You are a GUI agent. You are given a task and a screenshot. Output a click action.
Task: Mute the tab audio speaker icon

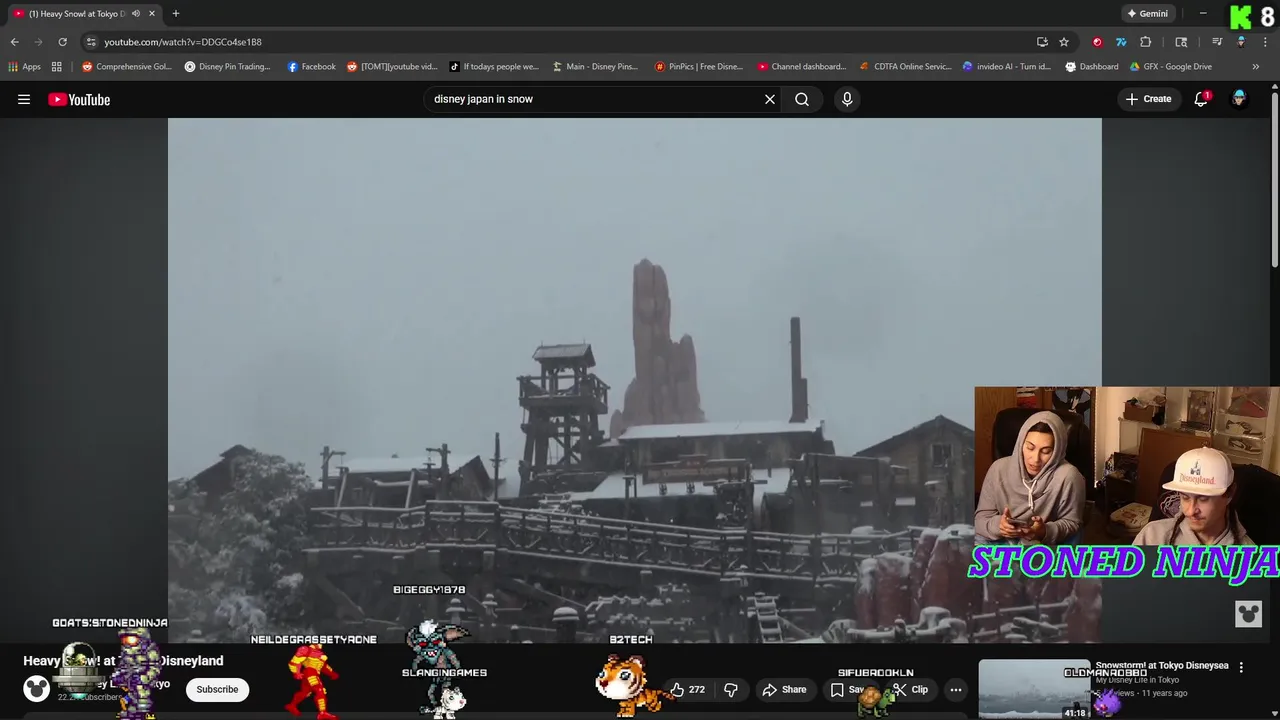pos(136,14)
